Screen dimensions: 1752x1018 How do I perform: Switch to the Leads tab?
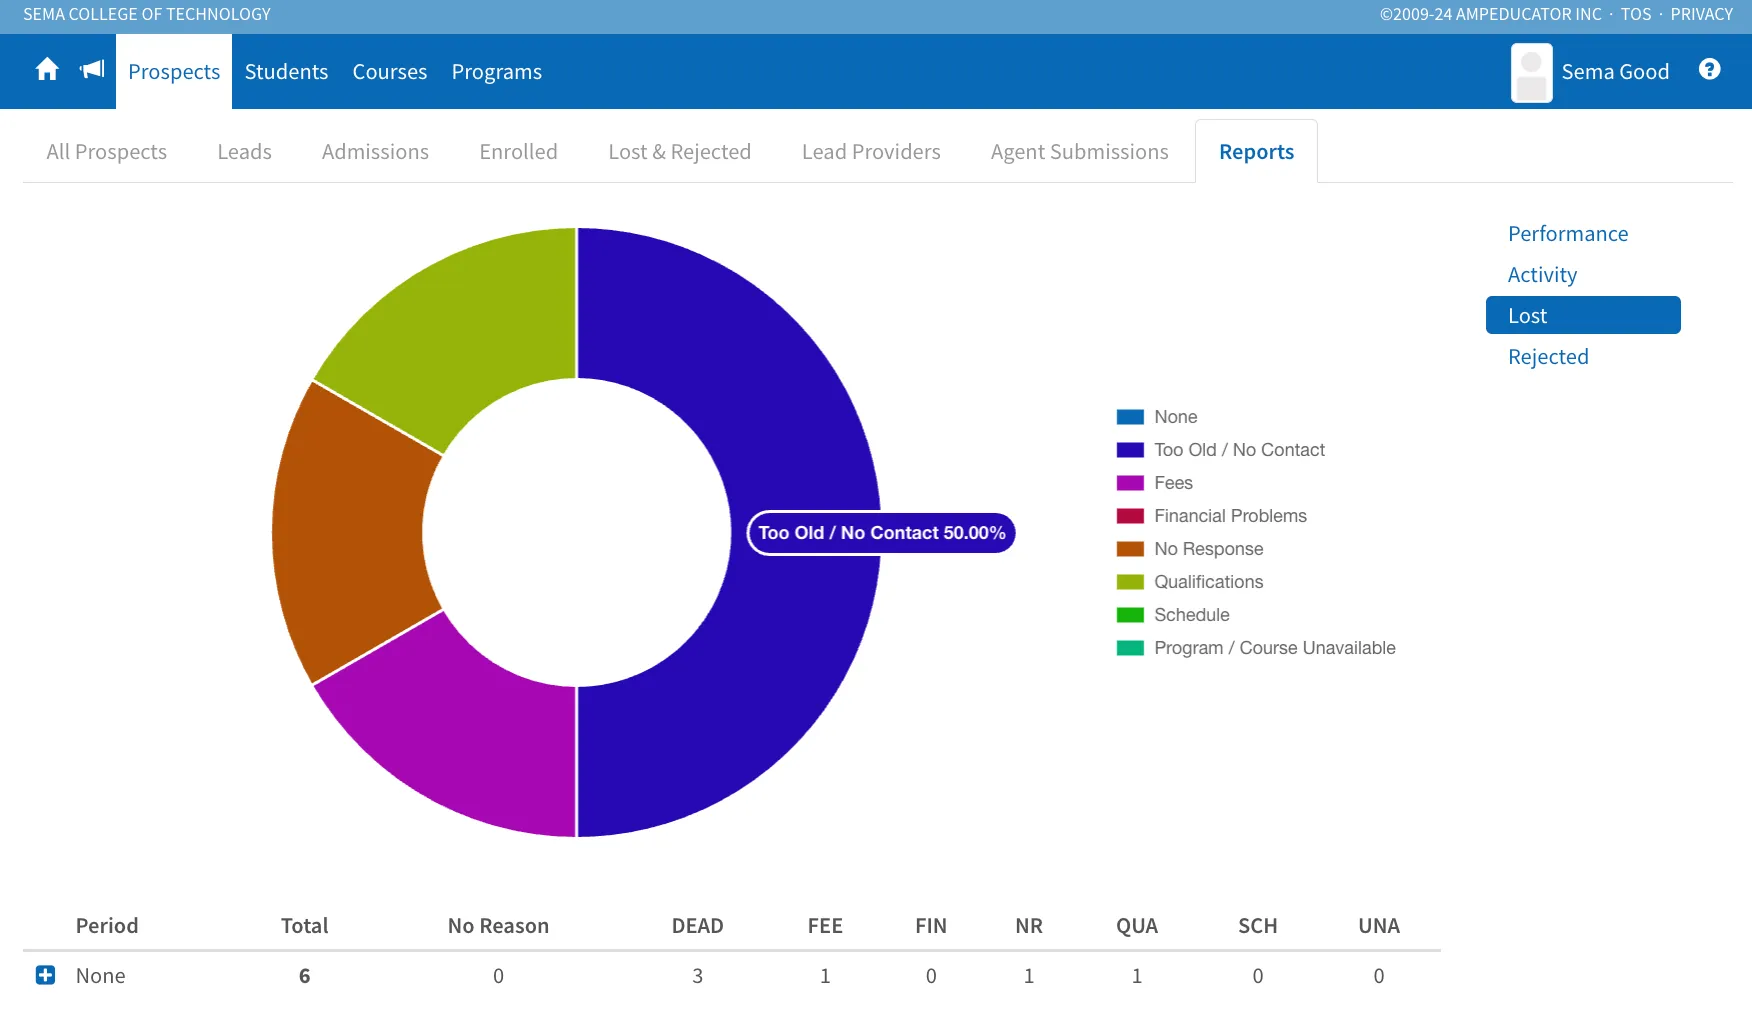click(x=245, y=152)
